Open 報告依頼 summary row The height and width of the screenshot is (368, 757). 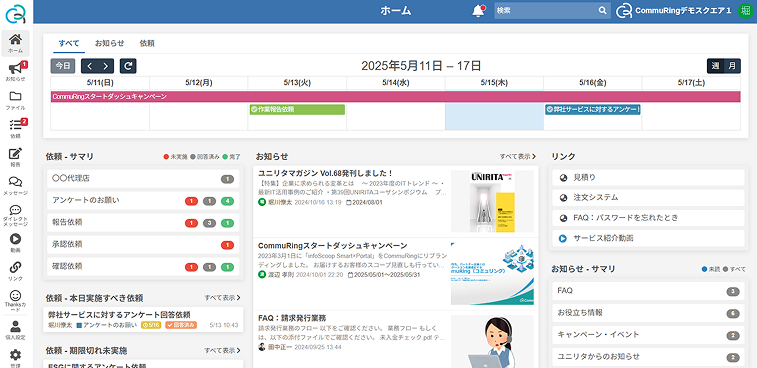(143, 223)
